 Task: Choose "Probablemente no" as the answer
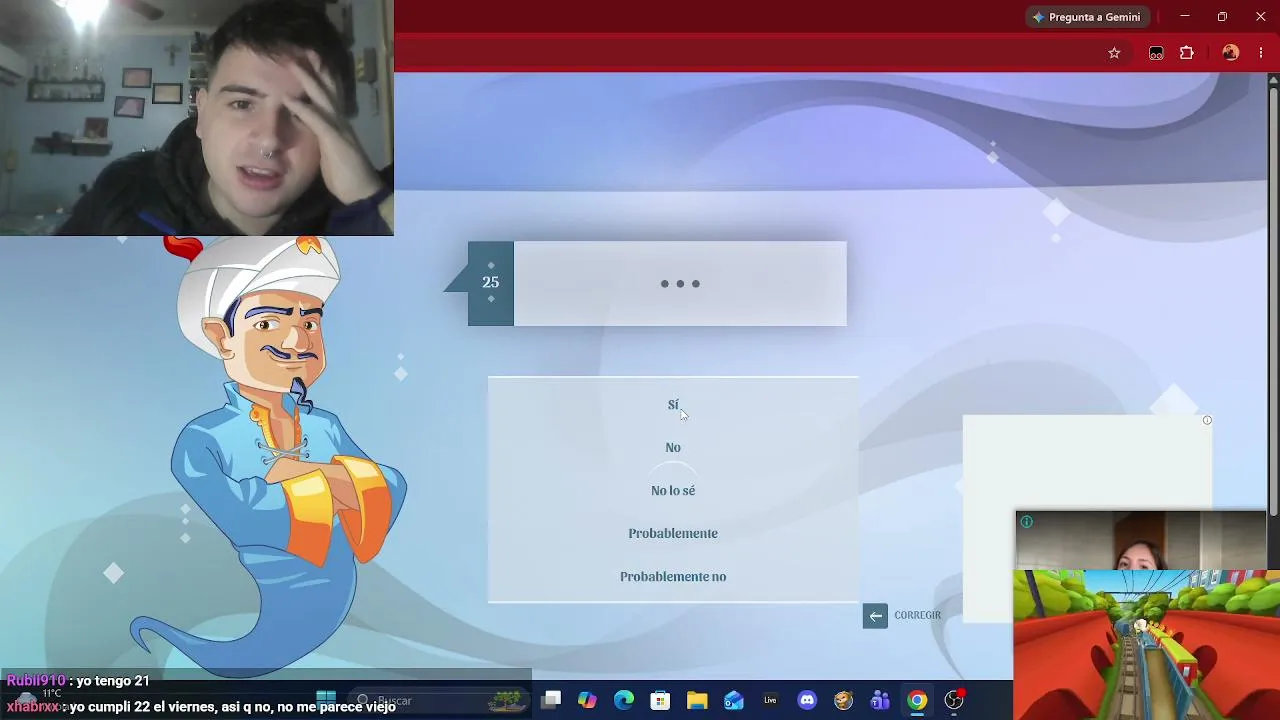coord(673,577)
